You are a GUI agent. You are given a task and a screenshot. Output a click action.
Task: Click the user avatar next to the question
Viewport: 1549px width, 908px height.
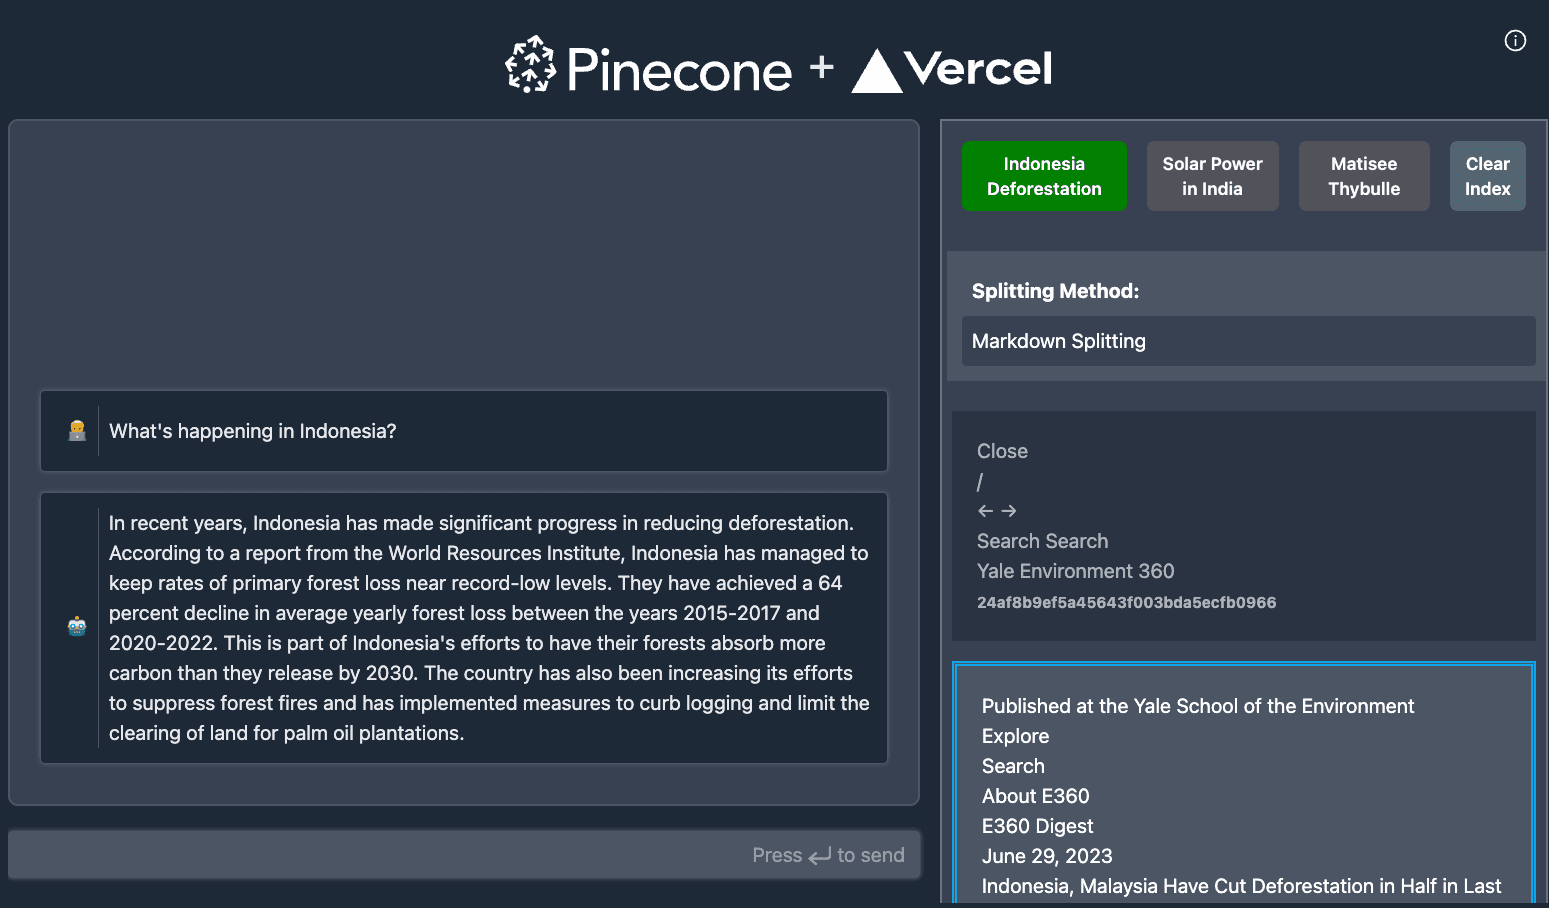click(77, 430)
